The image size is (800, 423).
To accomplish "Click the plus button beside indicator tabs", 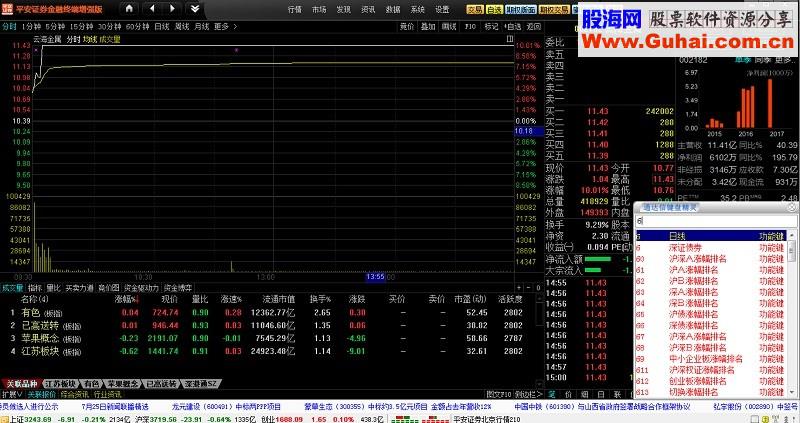I will tap(518, 288).
